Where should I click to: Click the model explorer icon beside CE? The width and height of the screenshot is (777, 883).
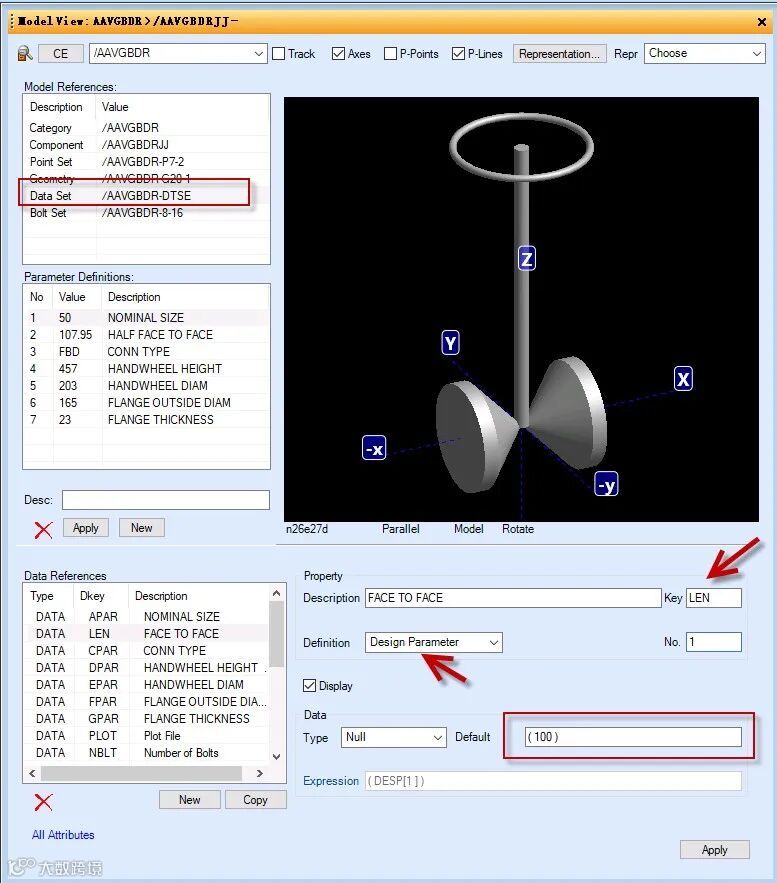(x=25, y=53)
